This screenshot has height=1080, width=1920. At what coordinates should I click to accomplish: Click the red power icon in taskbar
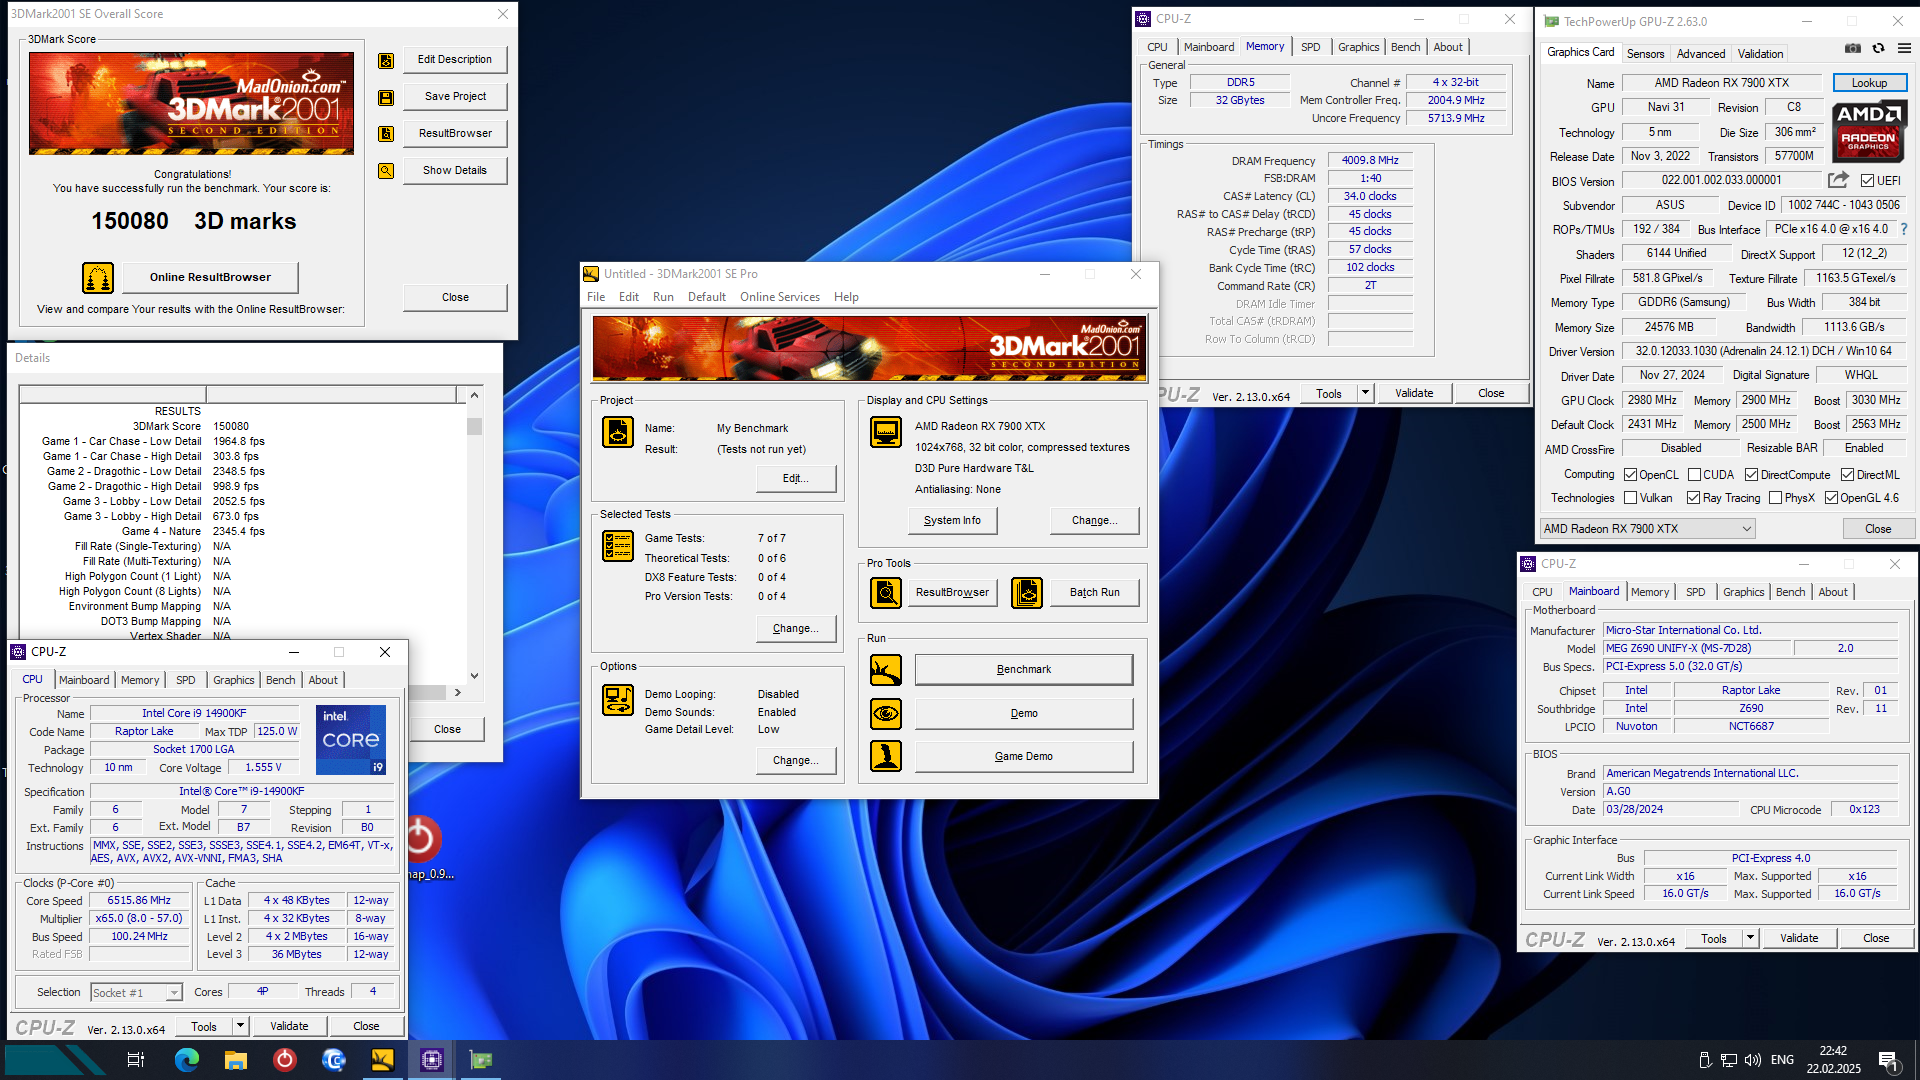(x=285, y=1060)
